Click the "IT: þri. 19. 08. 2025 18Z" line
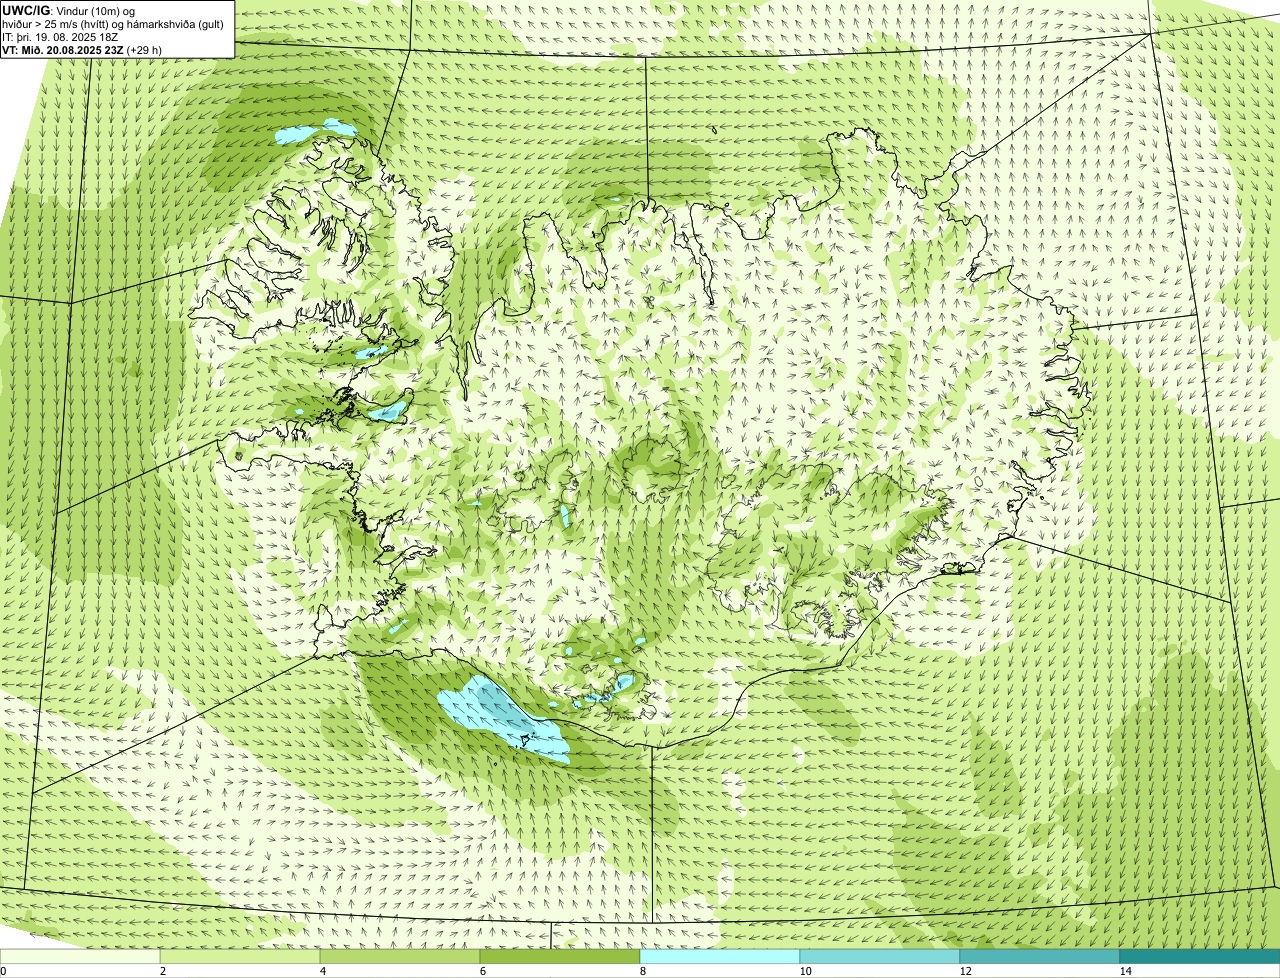1280x978 pixels. pos(61,37)
